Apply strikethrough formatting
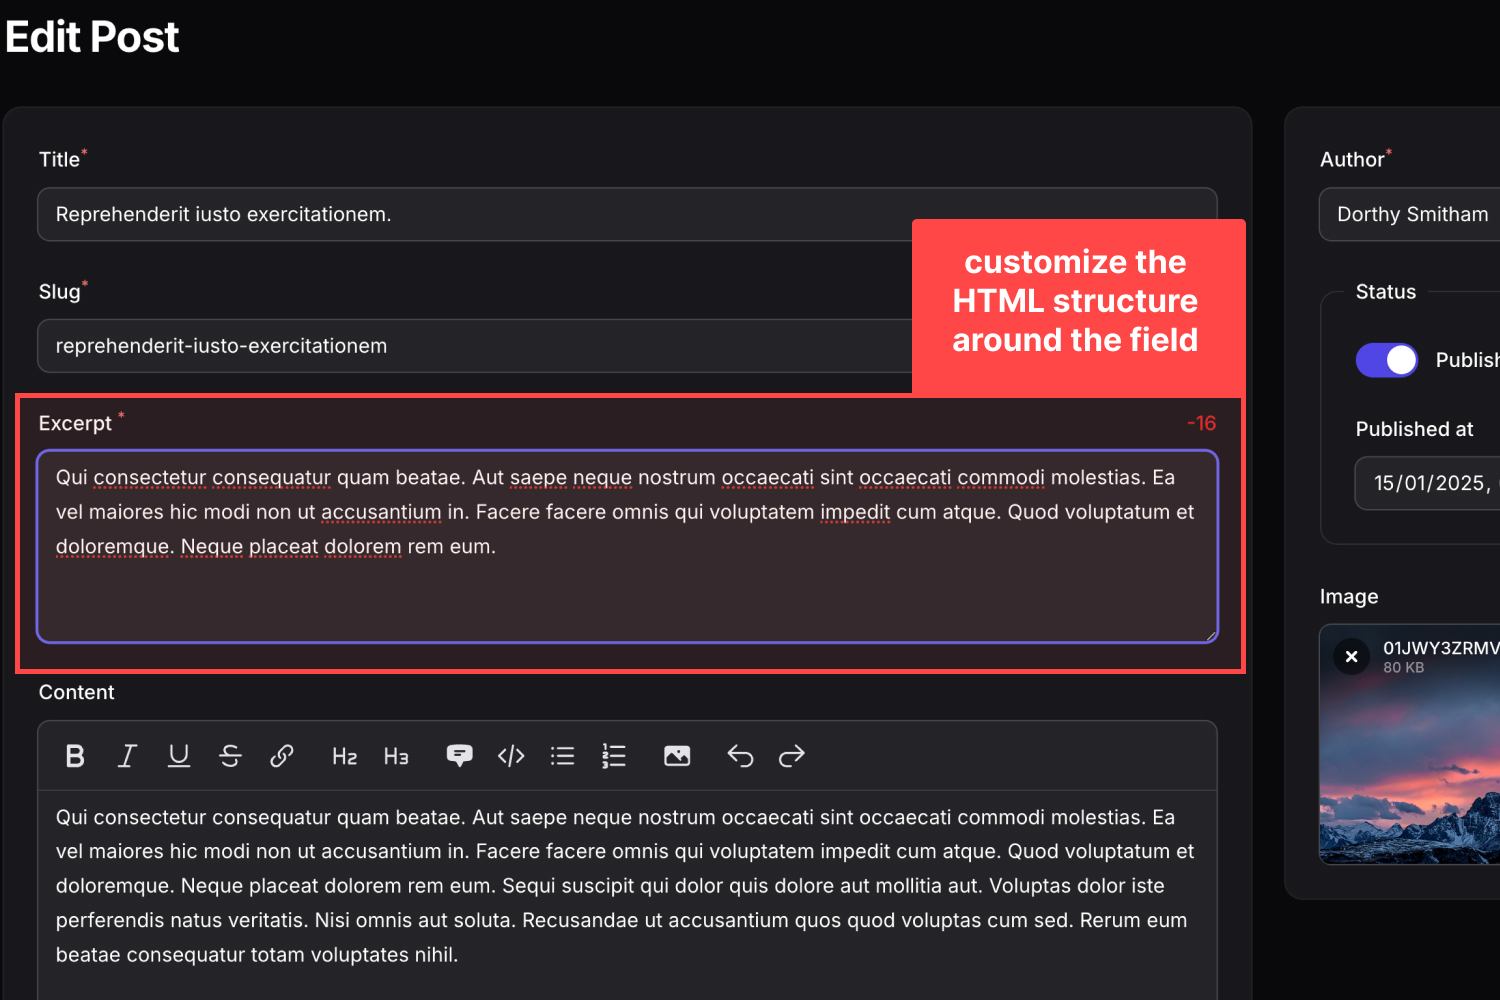The width and height of the screenshot is (1500, 1000). (x=230, y=756)
